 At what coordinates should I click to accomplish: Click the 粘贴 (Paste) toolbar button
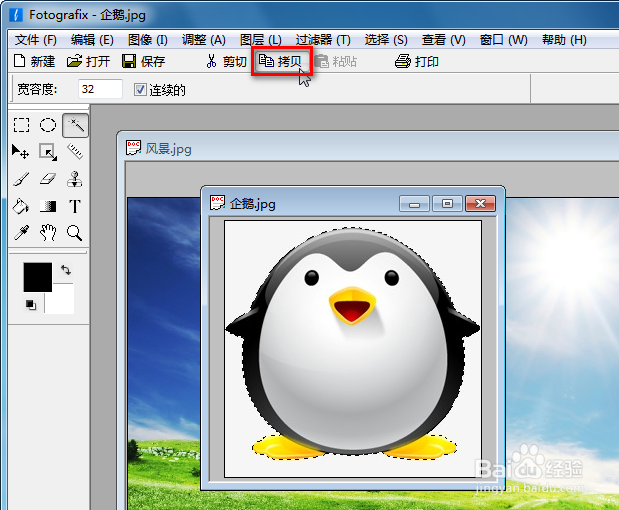click(x=336, y=61)
